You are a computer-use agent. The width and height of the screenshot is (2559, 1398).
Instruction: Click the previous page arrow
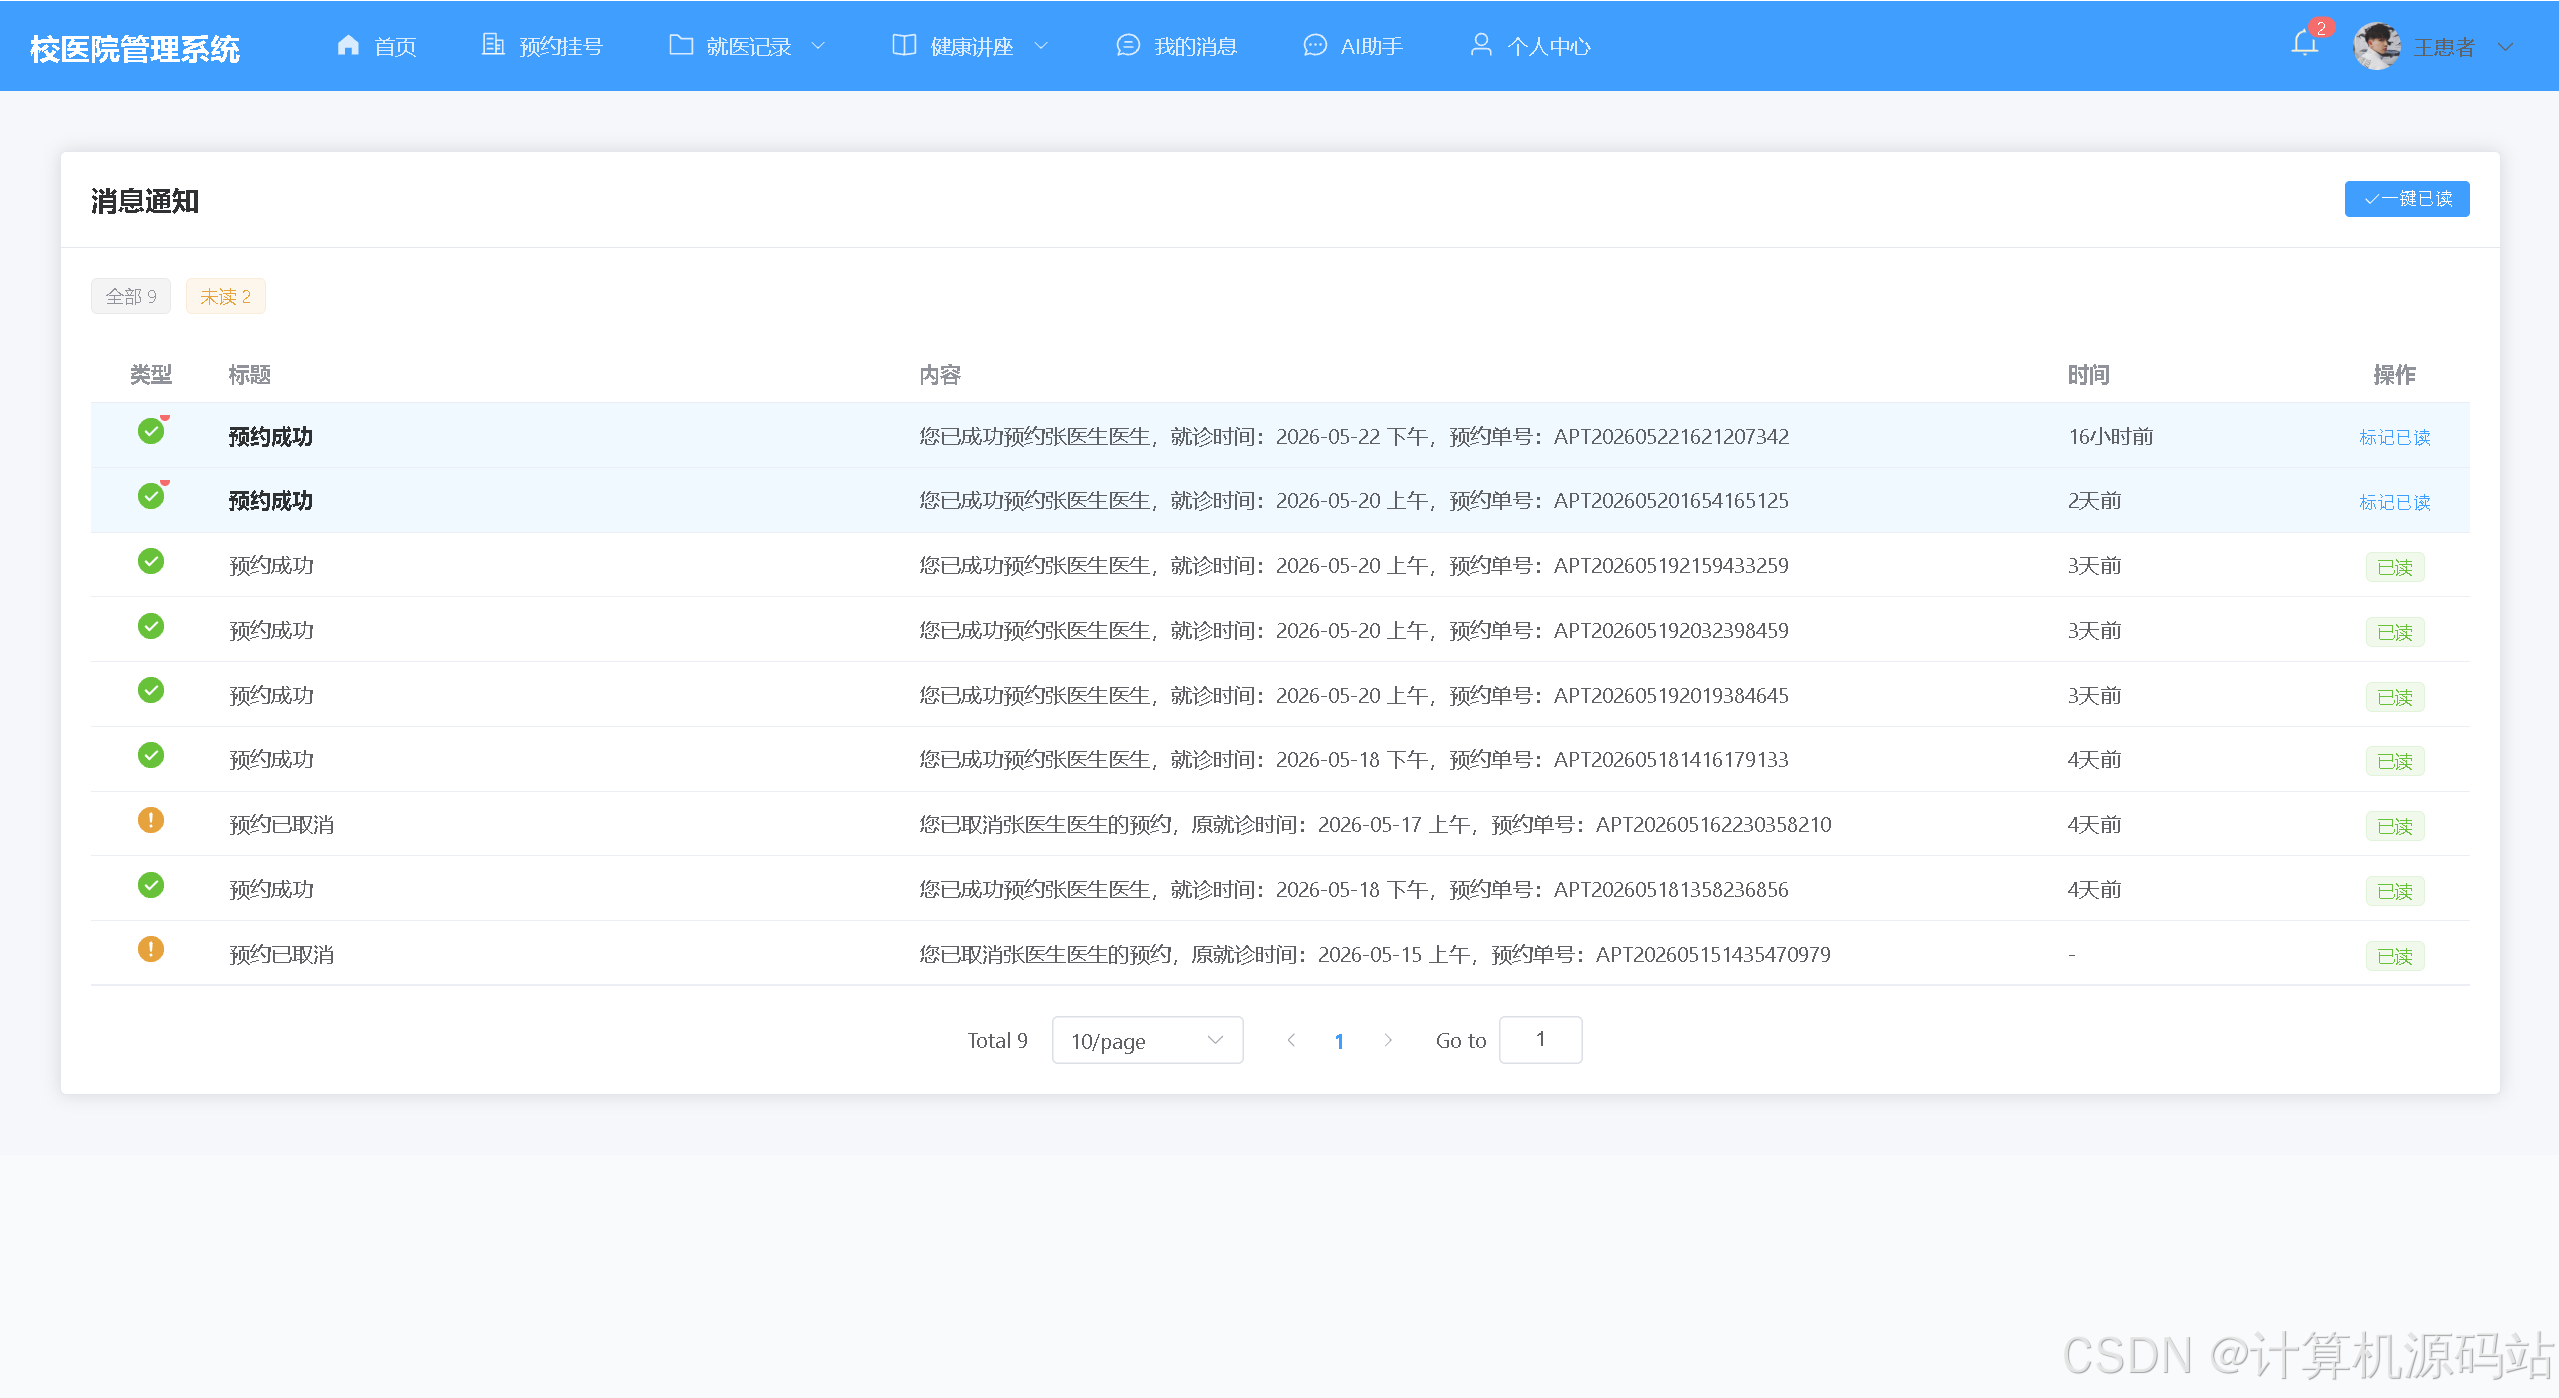tap(1291, 1040)
